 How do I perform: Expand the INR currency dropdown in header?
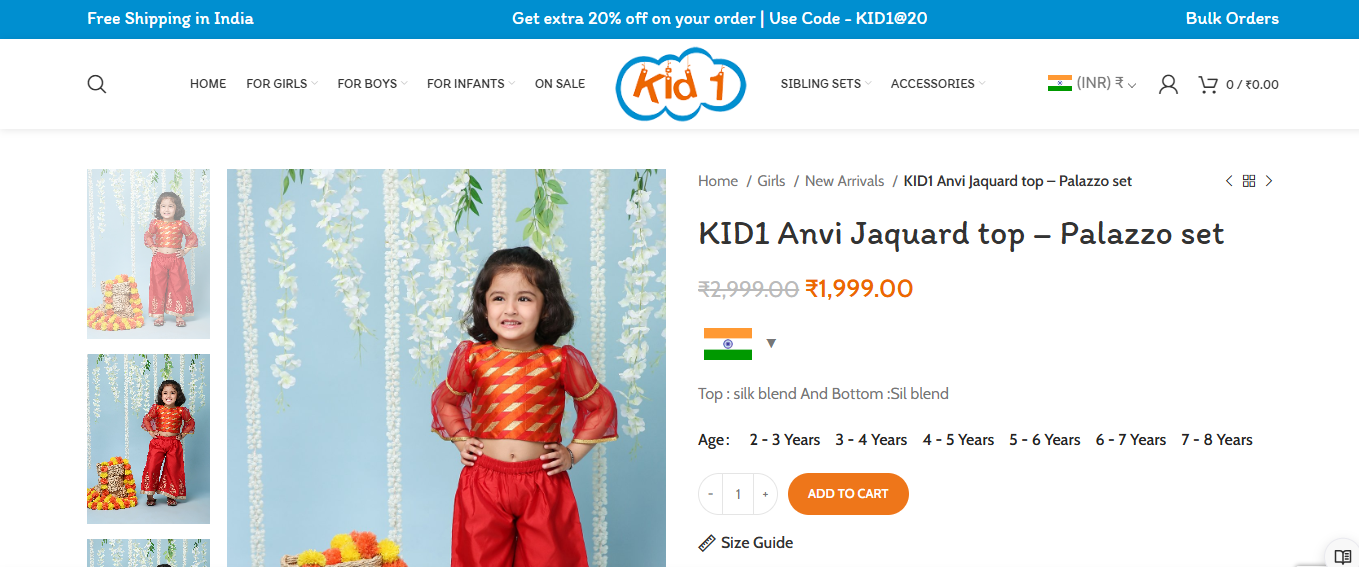click(1092, 84)
